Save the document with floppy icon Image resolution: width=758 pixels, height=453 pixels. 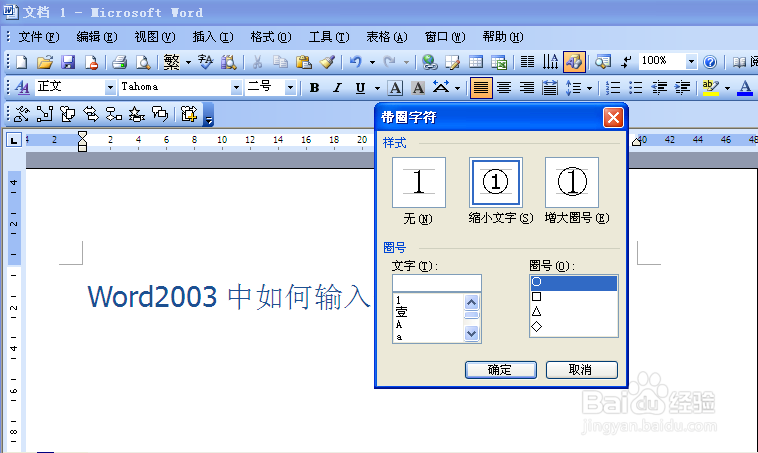(68, 62)
